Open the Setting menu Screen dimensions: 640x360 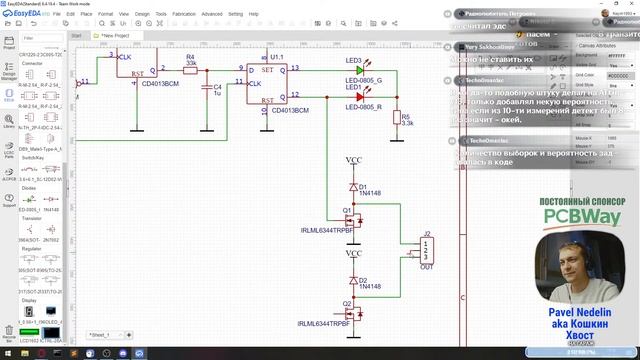point(235,14)
